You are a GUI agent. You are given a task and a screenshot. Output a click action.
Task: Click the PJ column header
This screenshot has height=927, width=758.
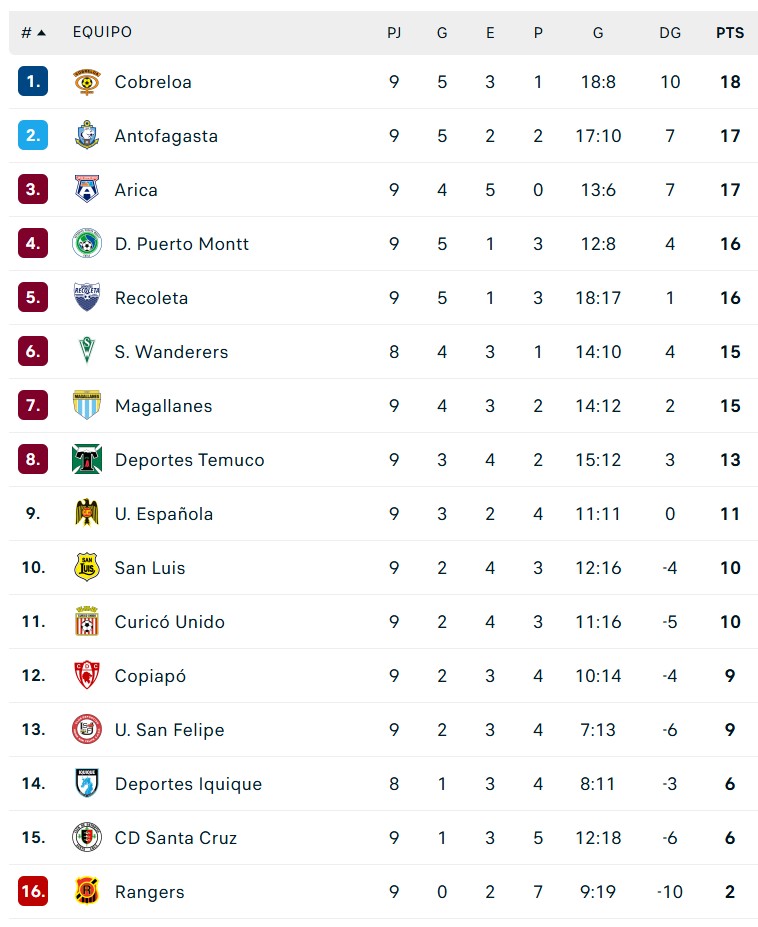[394, 33]
